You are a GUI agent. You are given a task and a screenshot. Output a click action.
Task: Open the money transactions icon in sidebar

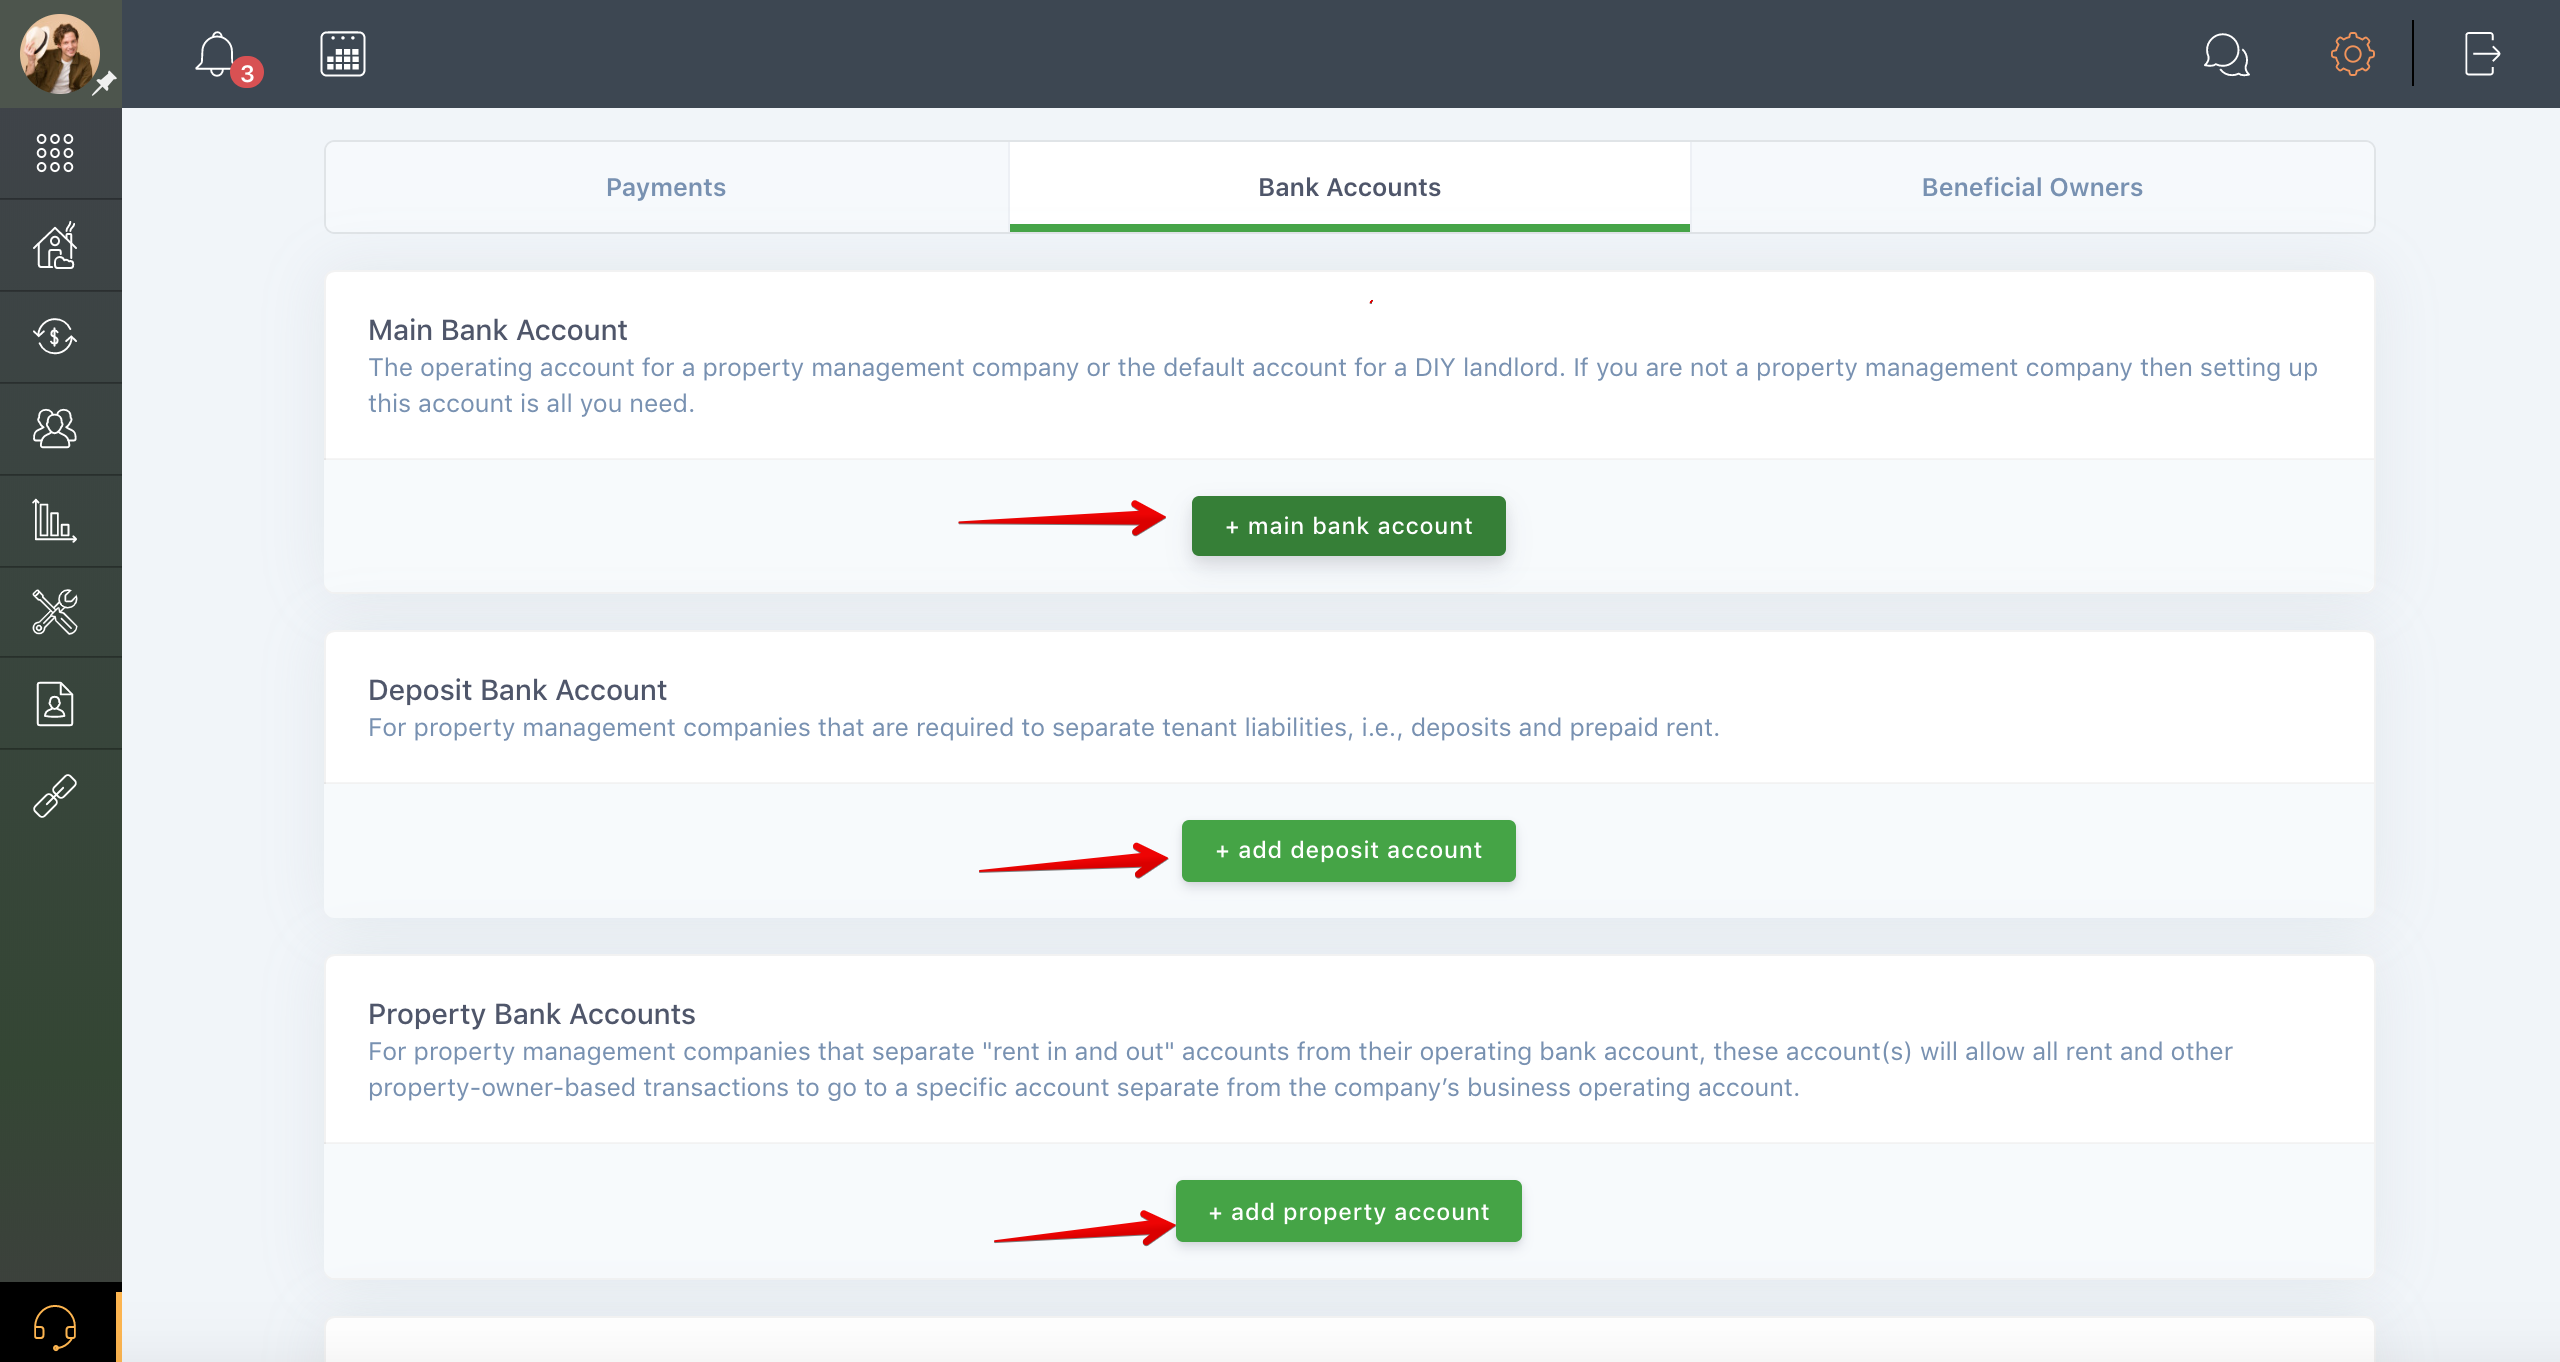coord(55,336)
